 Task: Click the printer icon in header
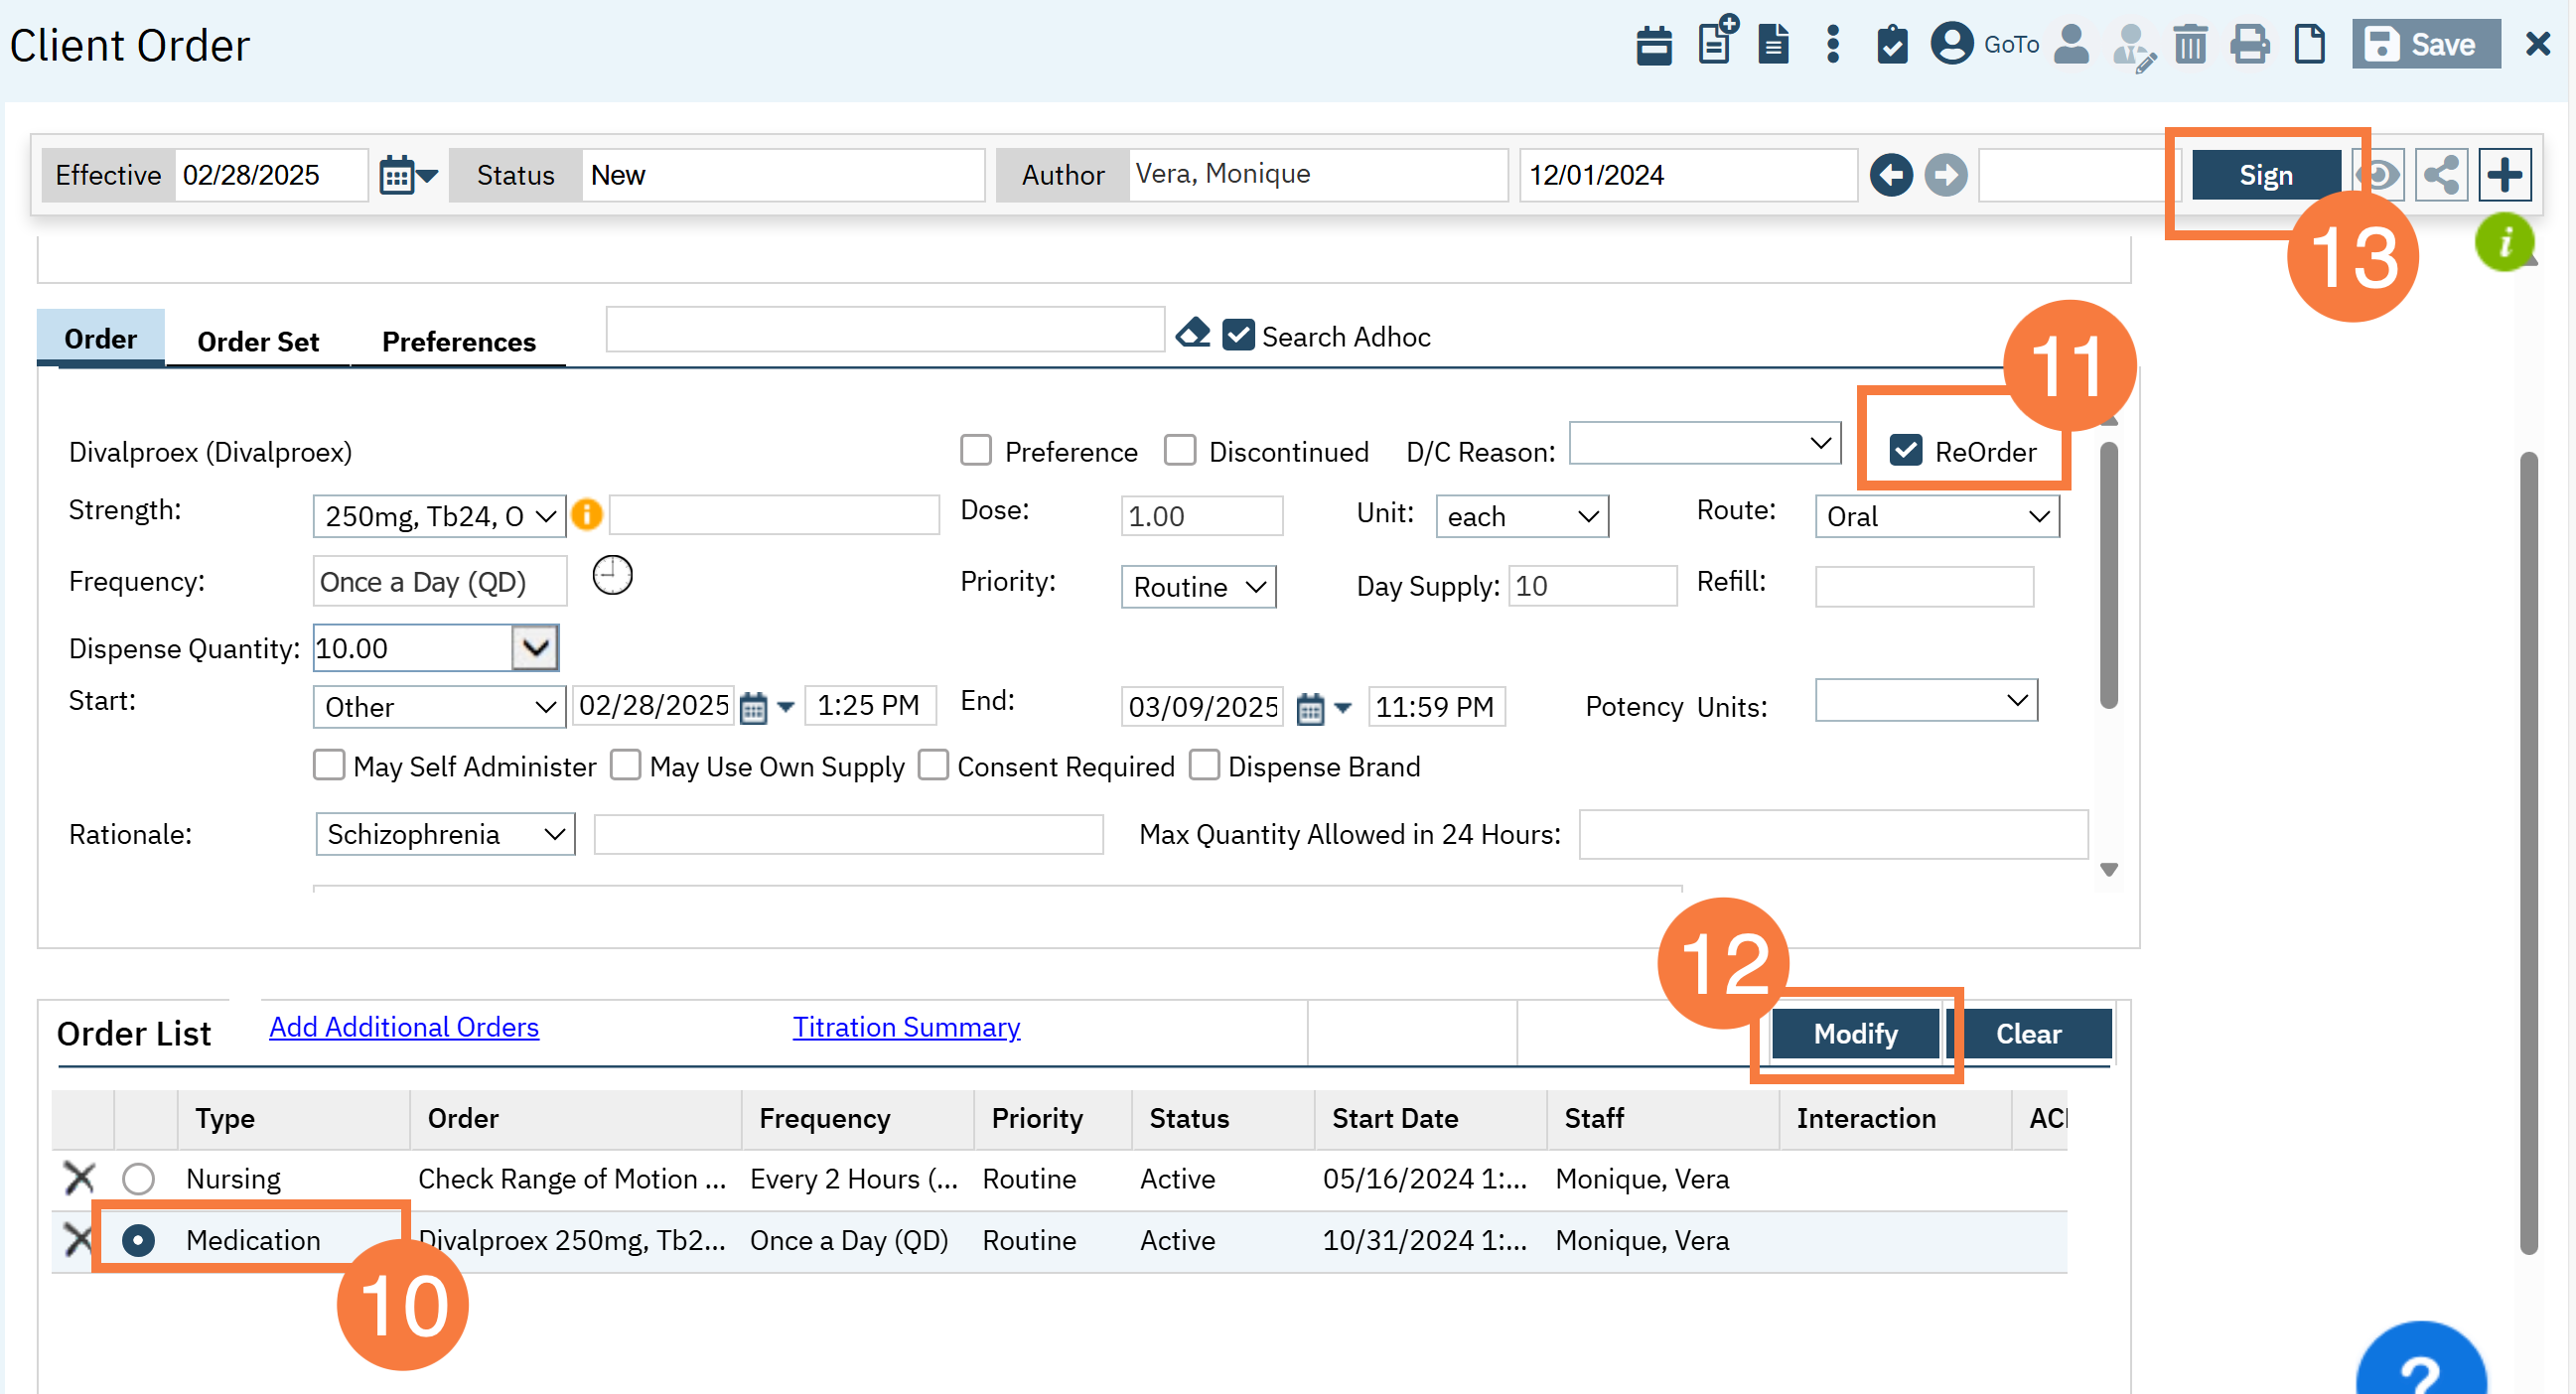(2249, 45)
